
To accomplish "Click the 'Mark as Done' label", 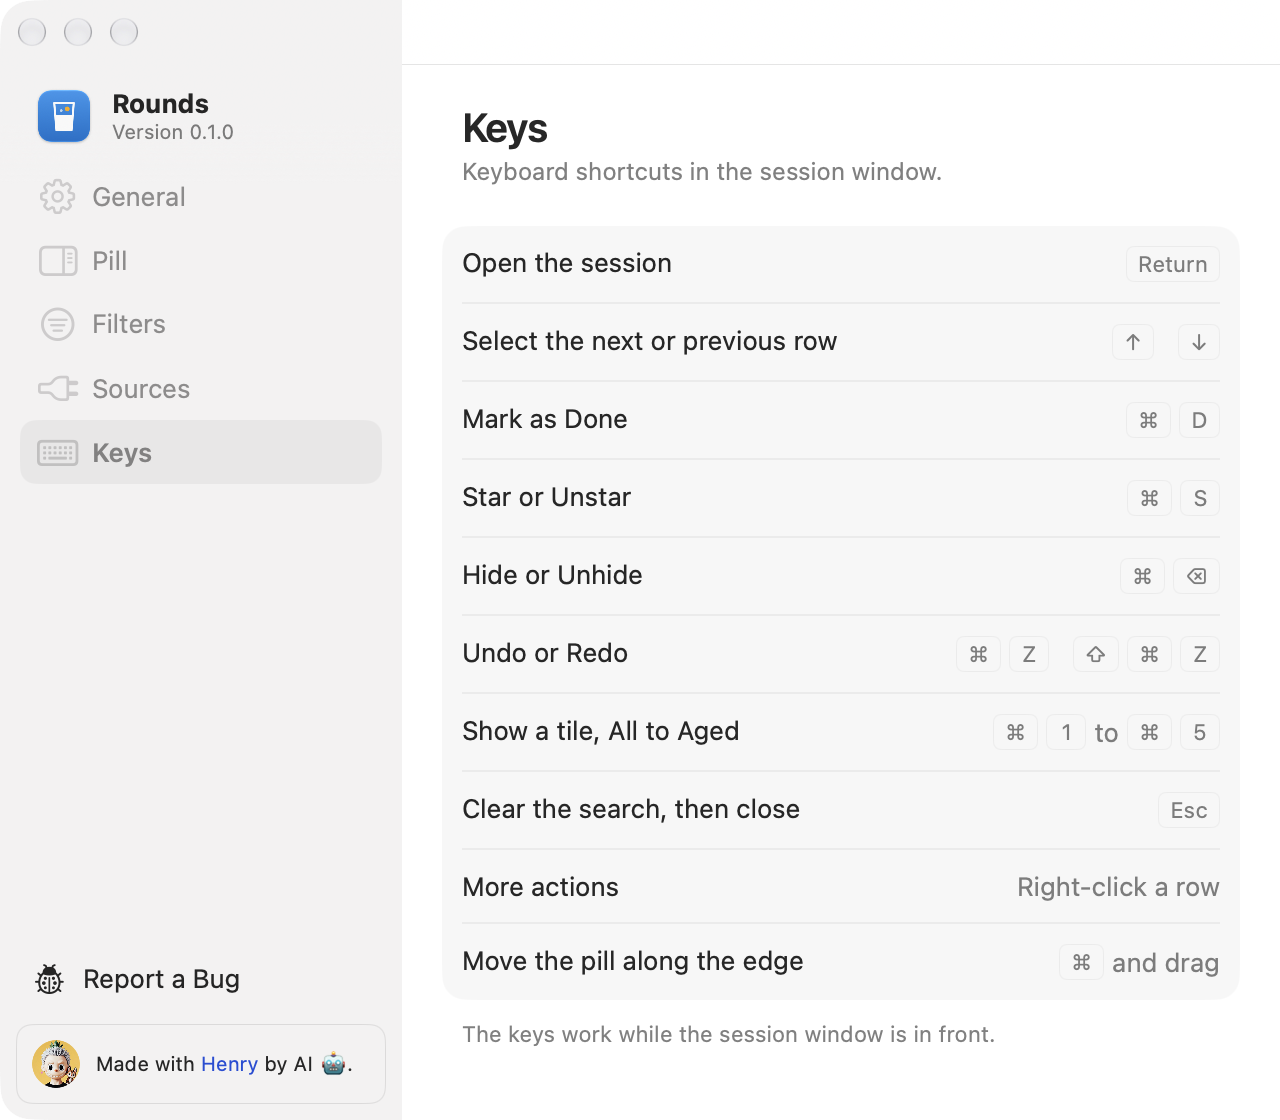I will click(x=545, y=419).
